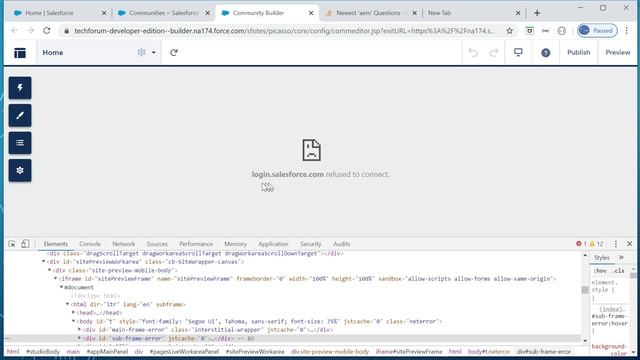Screen dimensions: 640x360
Task: Select the DevTools Elements tab
Action: (56, 244)
